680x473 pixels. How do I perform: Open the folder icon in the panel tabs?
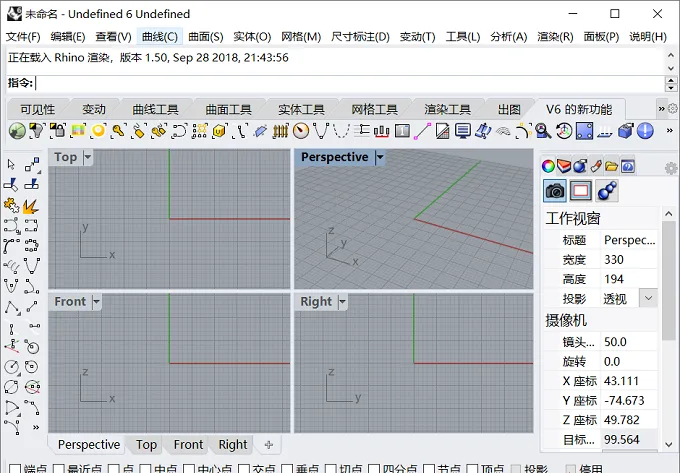611,166
